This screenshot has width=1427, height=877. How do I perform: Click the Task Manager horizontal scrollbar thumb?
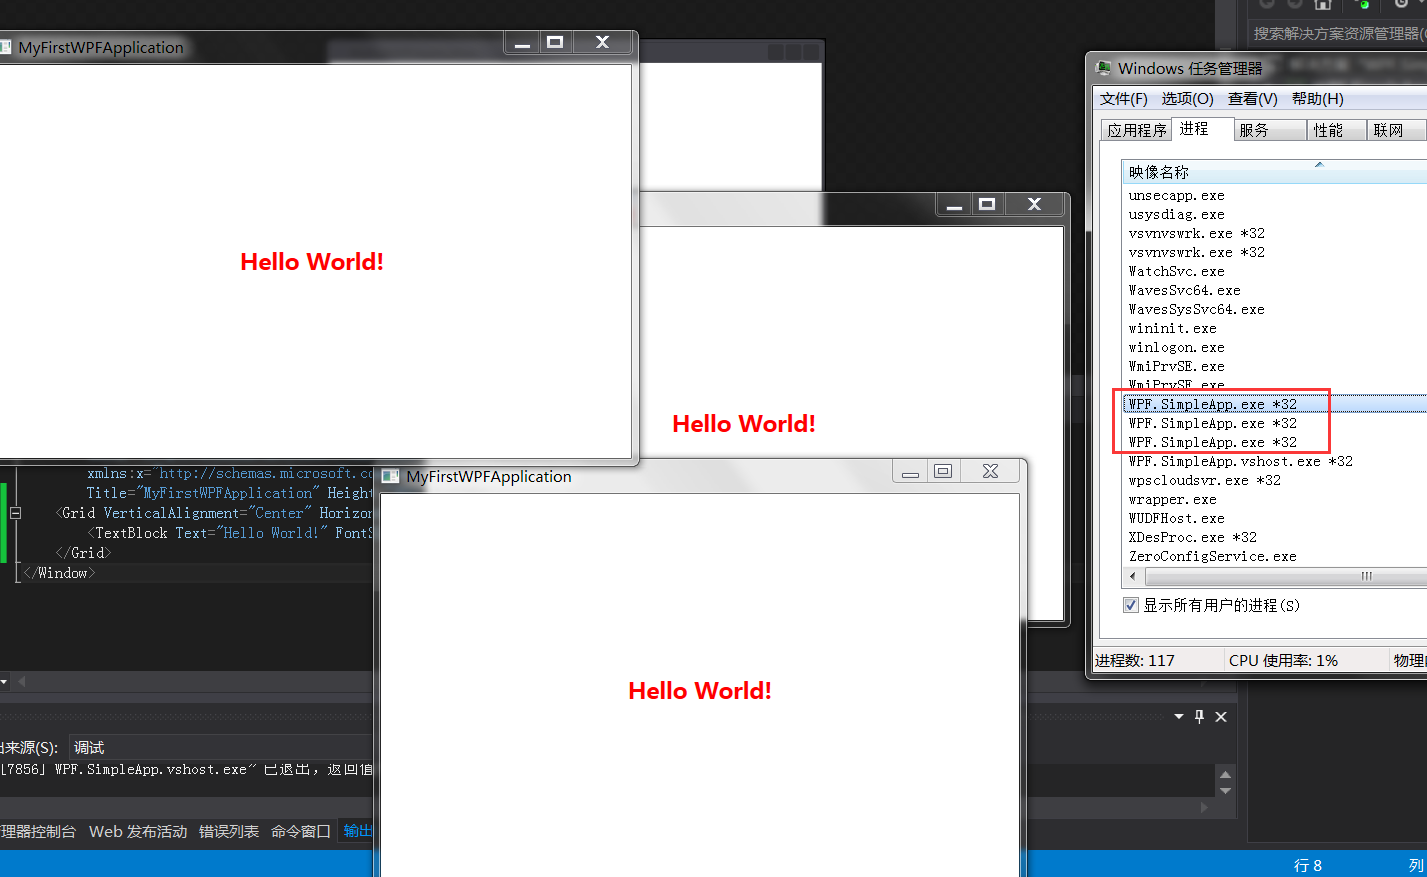1287,576
